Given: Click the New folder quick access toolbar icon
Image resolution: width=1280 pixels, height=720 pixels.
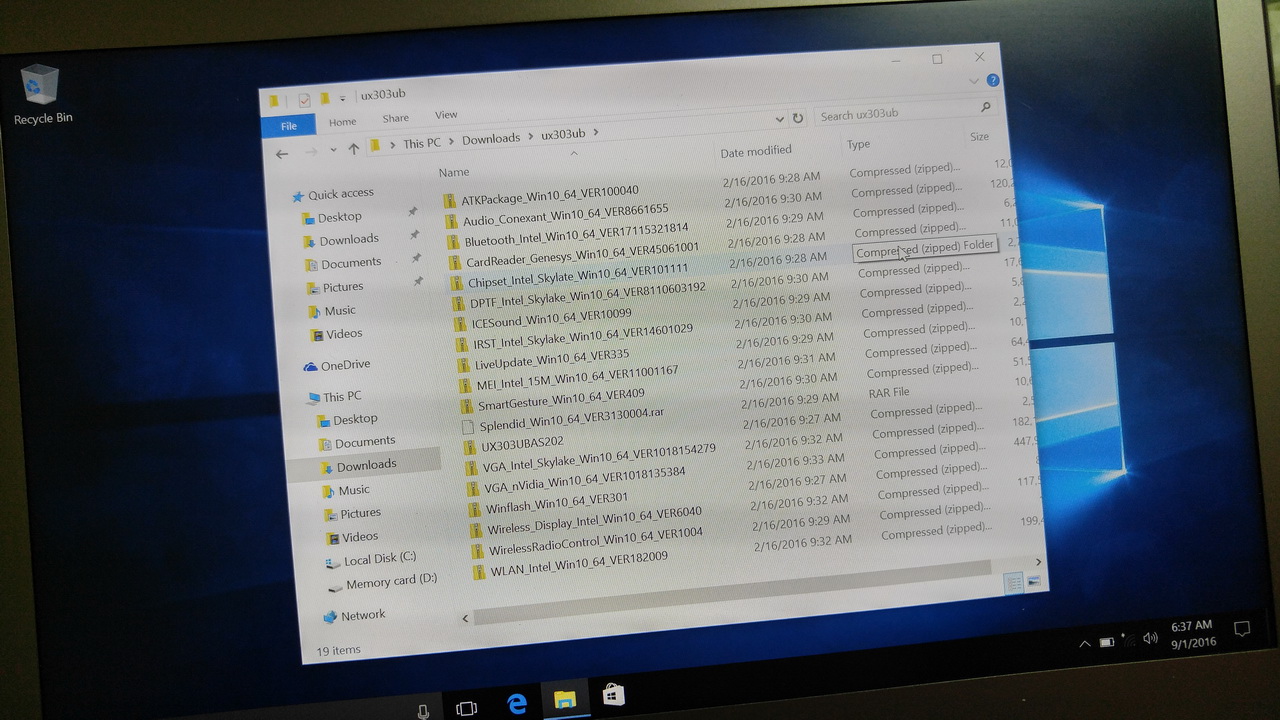Looking at the screenshot, I should 324,99.
